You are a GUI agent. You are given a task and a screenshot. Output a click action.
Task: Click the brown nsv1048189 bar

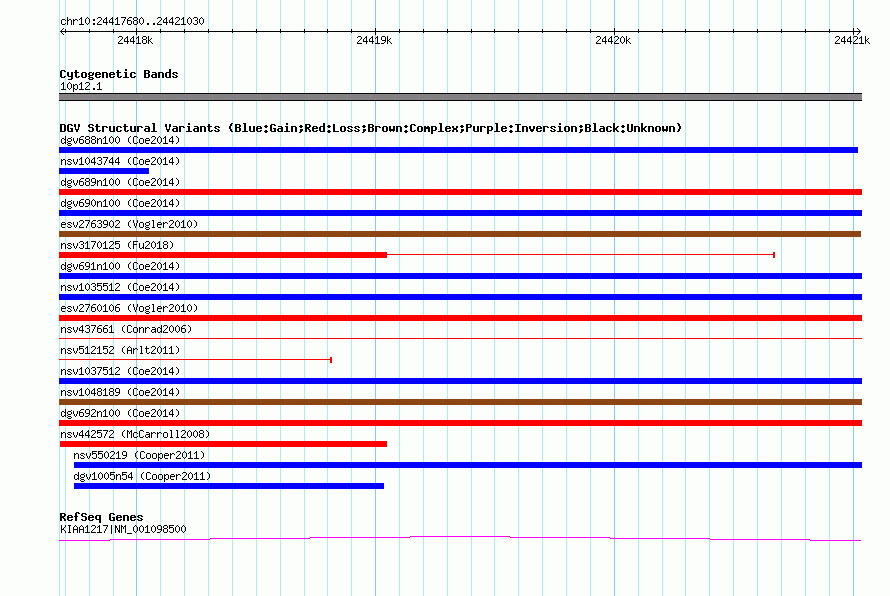[x=460, y=402]
